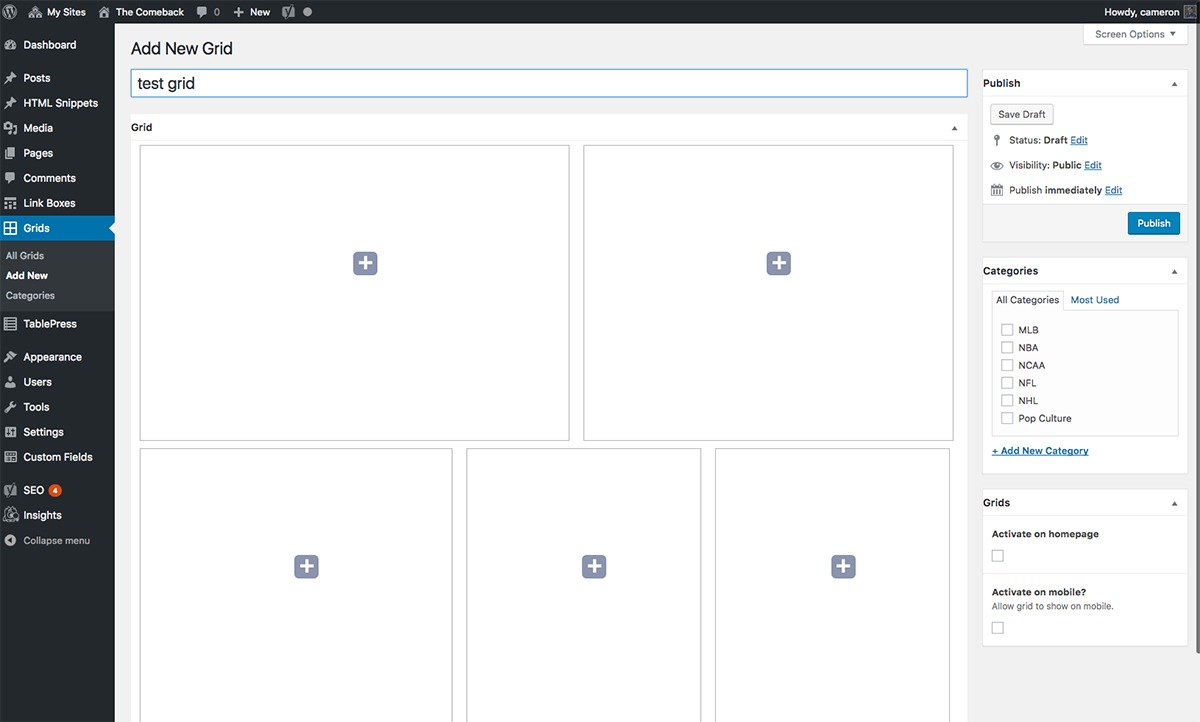Screen dimensions: 1200x722
Task: Enable Activate on mobile checkbox
Action: point(998,628)
